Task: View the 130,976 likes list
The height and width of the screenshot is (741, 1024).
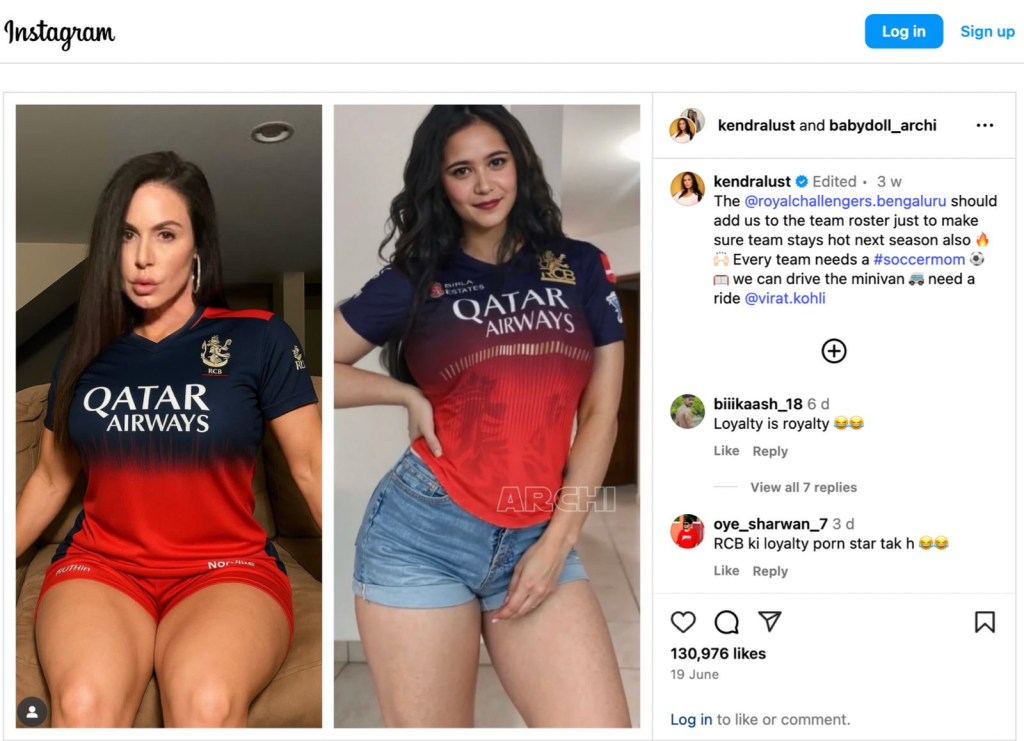Action: click(x=718, y=654)
